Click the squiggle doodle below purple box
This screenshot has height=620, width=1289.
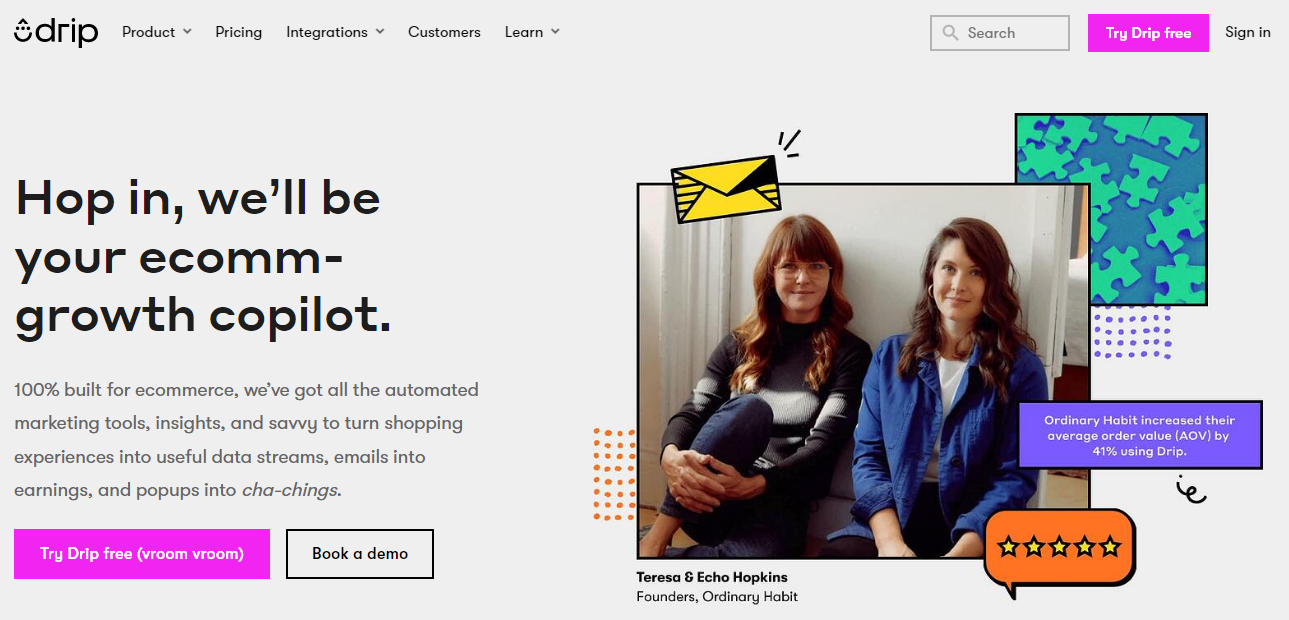tap(1191, 489)
